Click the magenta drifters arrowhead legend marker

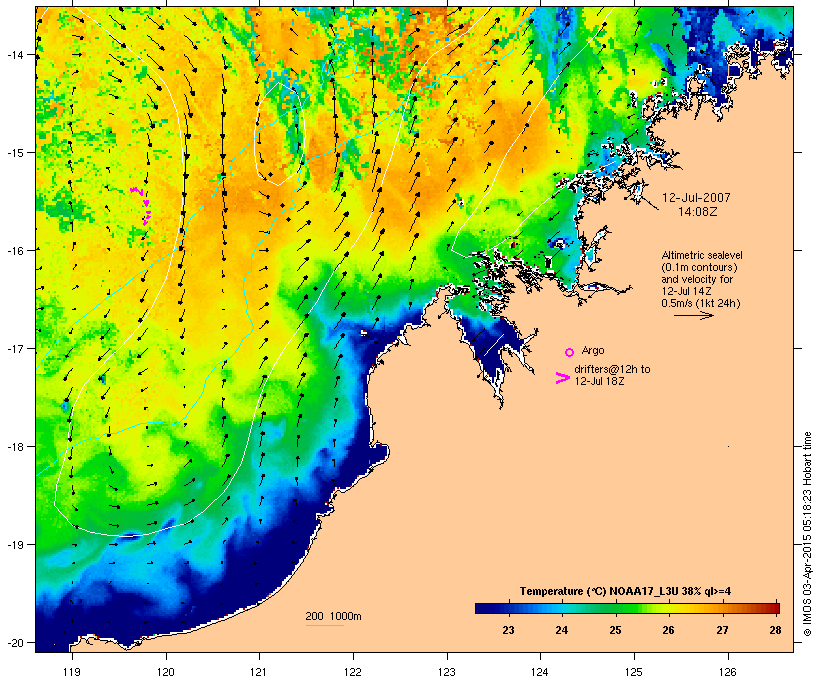click(x=563, y=378)
